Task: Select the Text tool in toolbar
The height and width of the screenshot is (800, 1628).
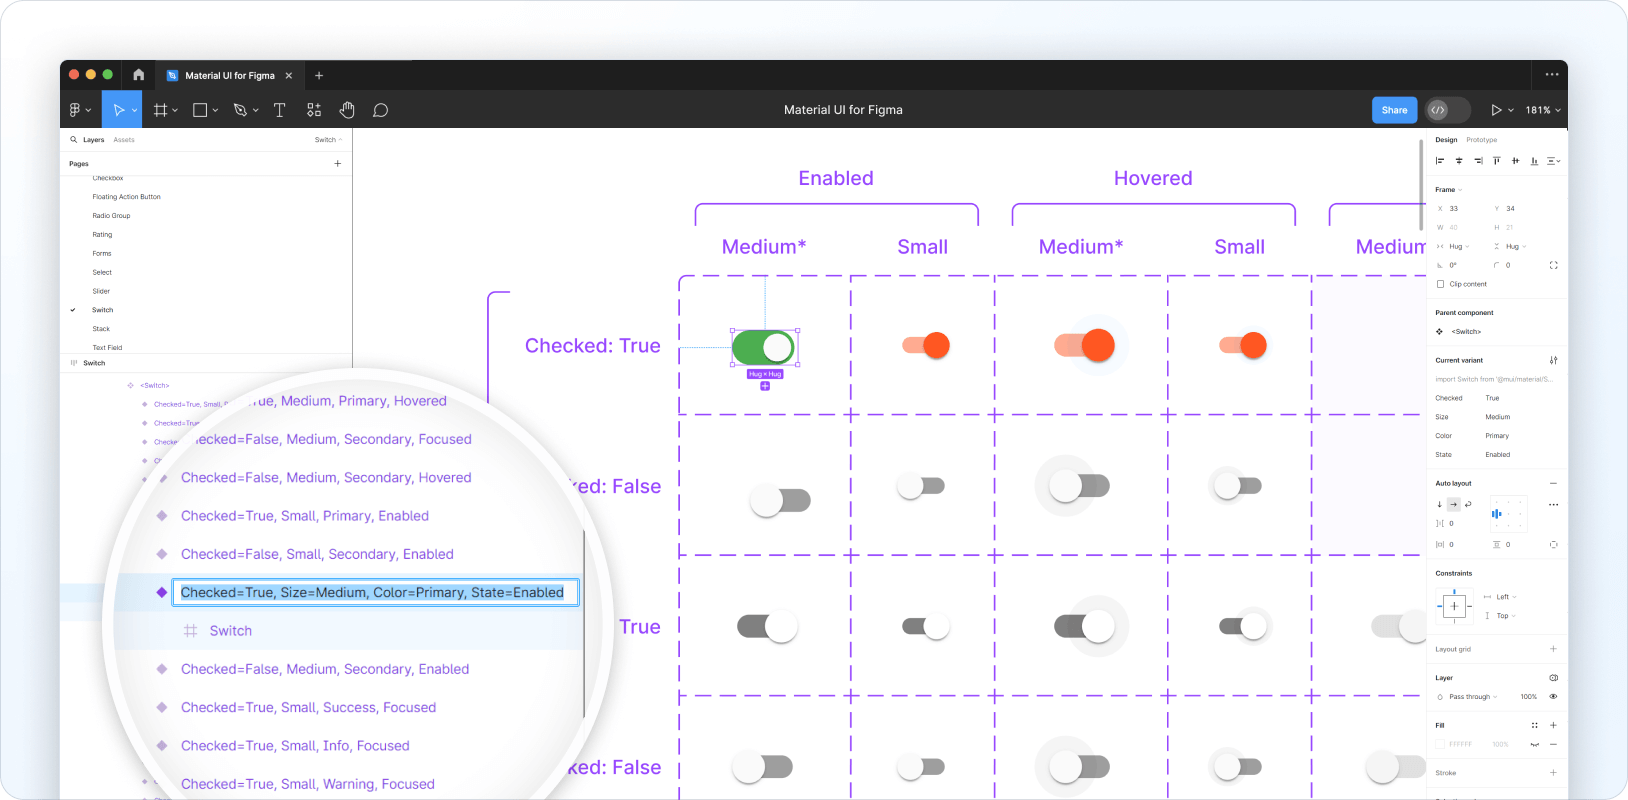Action: [x=280, y=110]
